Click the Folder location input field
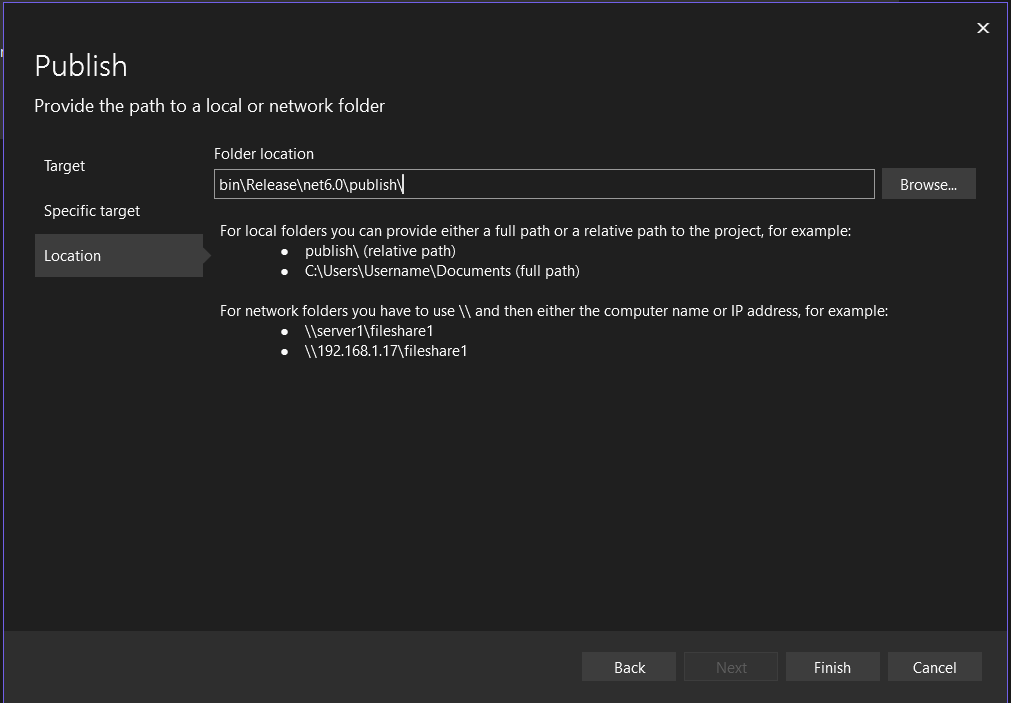Viewport: 1011px width, 703px height. (544, 184)
